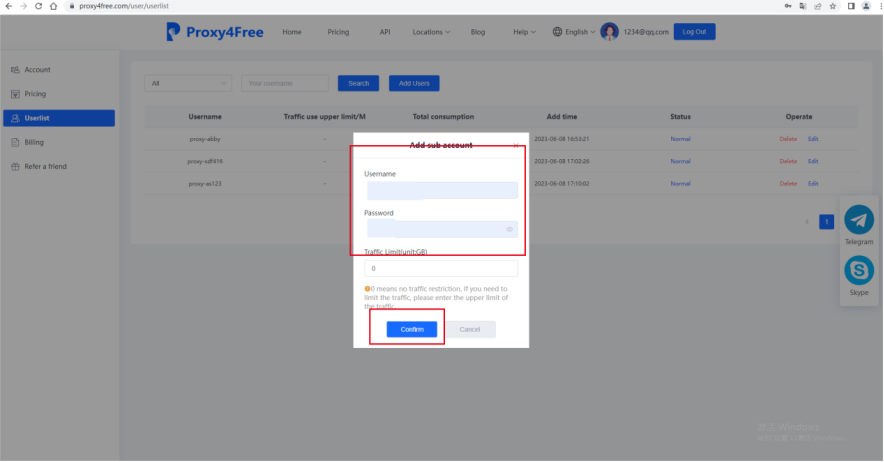
Task: Focus the Traffic Limit input field
Action: pyautogui.click(x=441, y=269)
